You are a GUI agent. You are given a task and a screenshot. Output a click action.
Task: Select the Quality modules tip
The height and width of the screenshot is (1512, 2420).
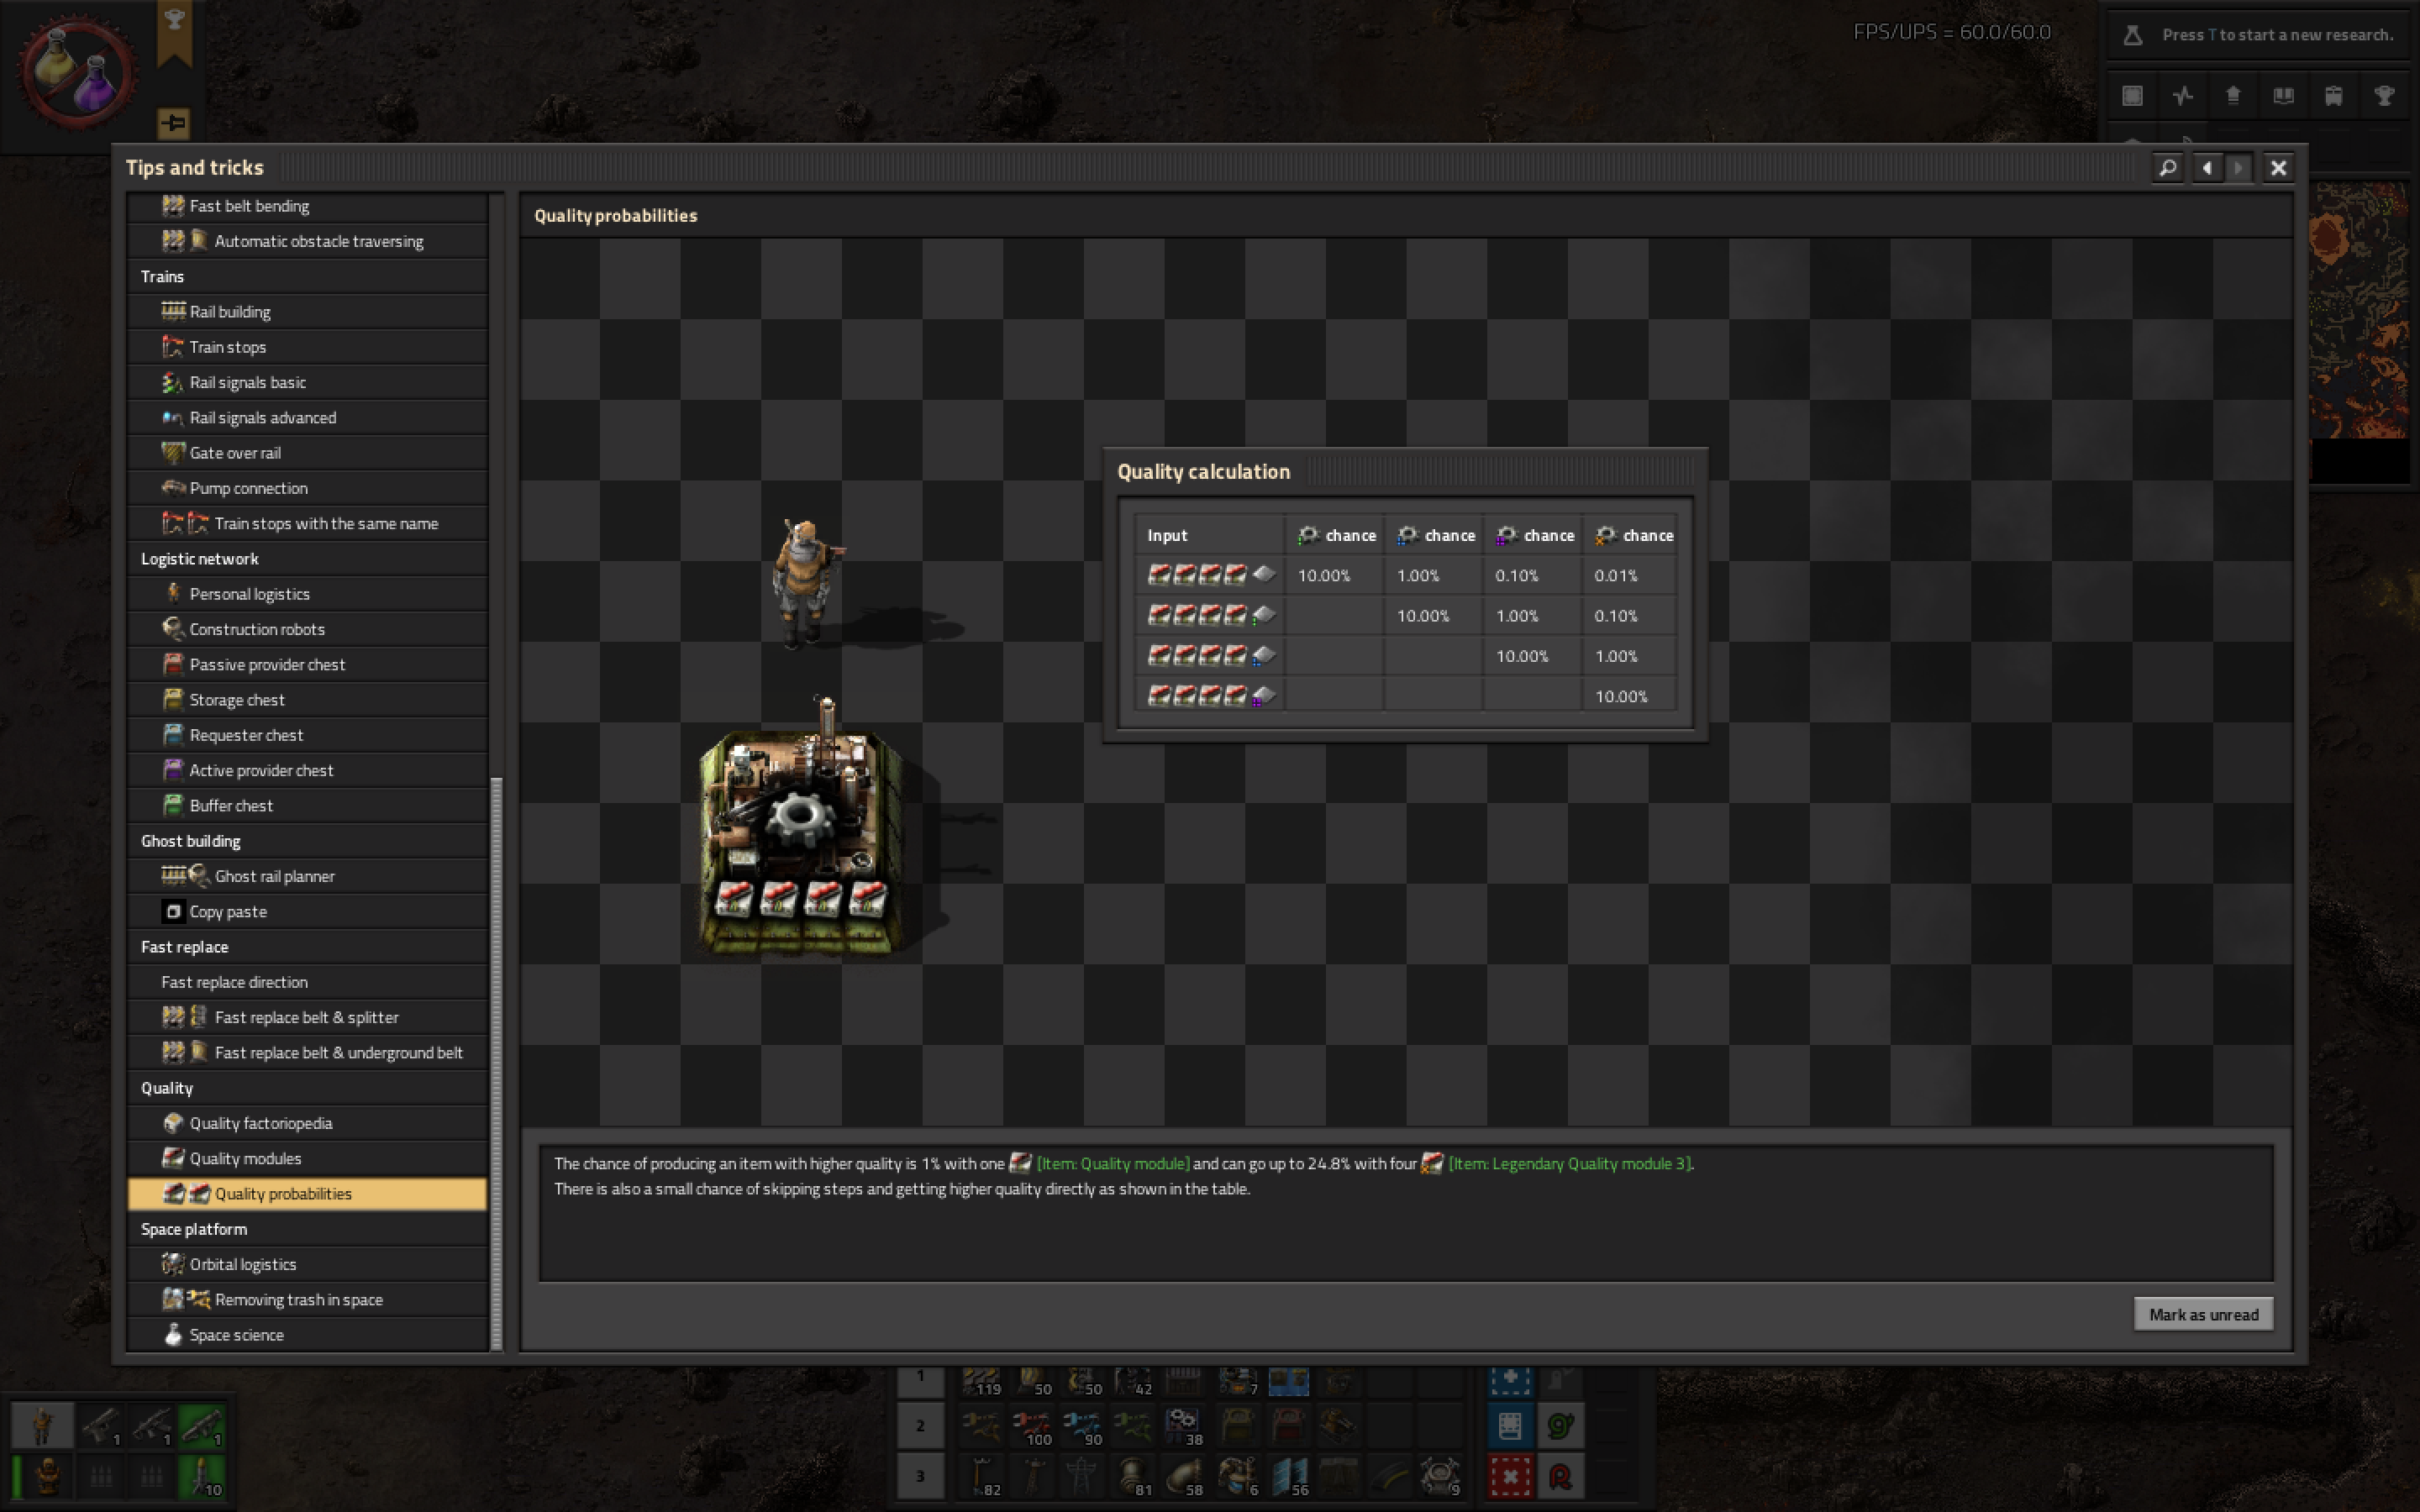point(308,1158)
